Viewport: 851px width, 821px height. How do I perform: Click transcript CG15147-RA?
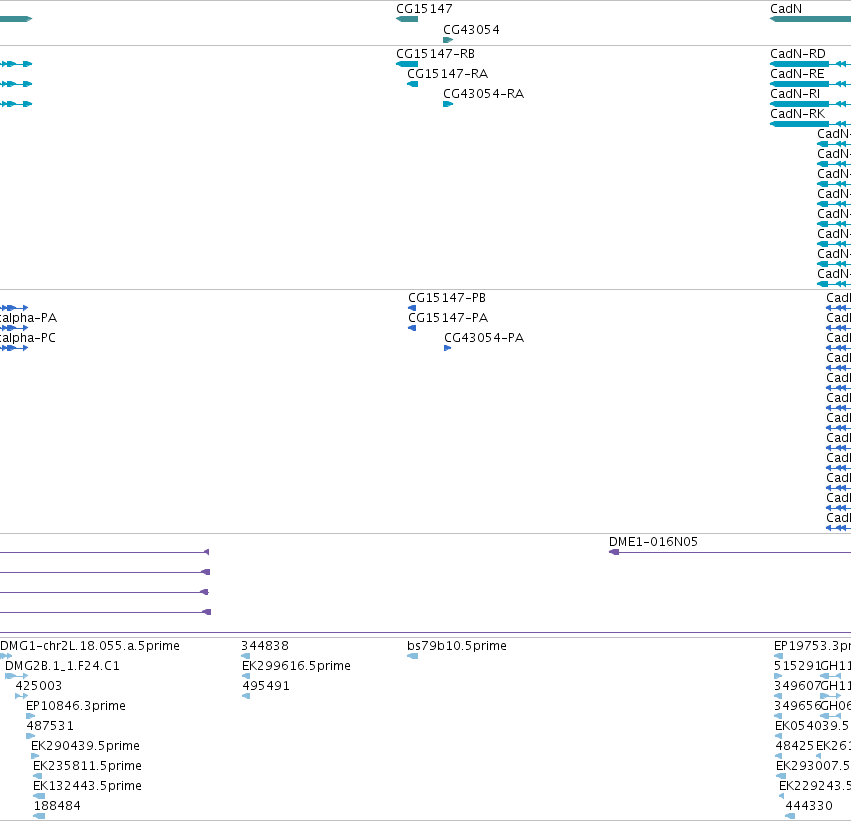(447, 74)
